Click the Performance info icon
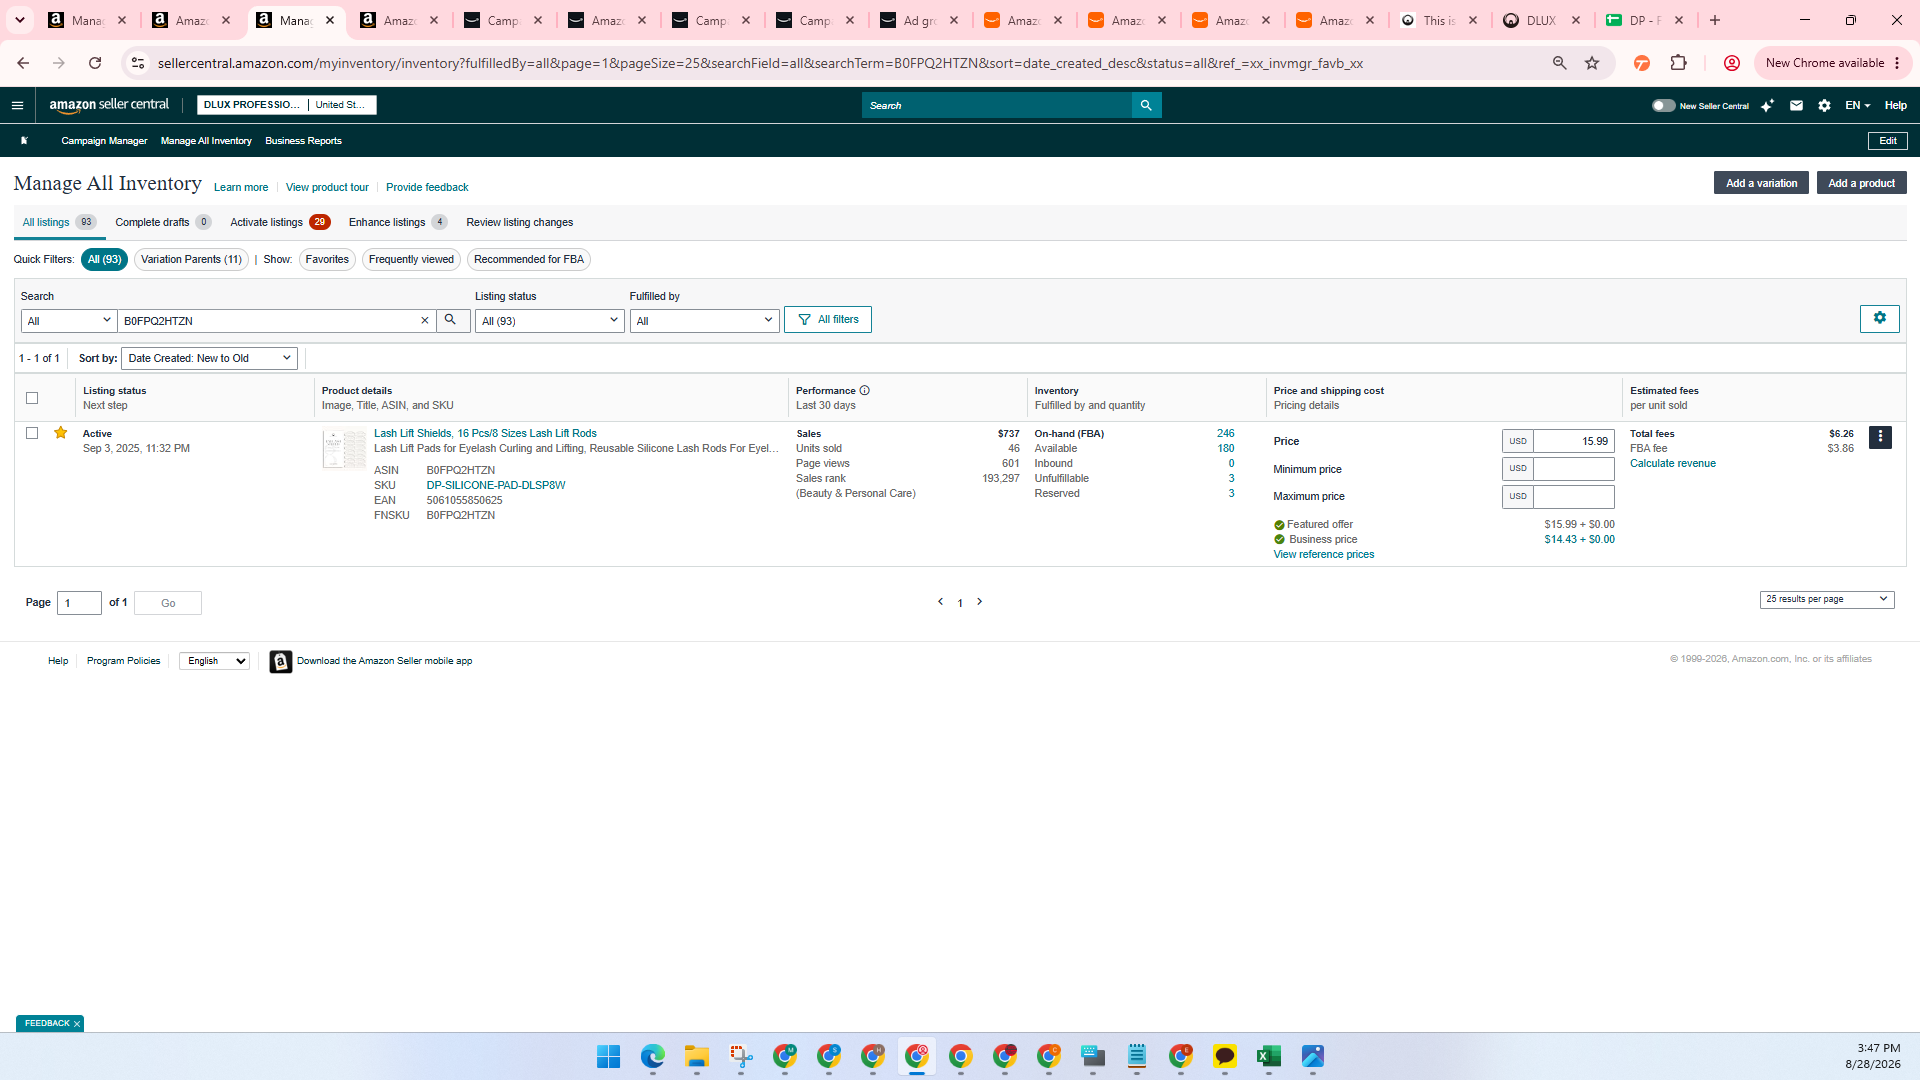Screen dimensions: 1920x1080 865,391
